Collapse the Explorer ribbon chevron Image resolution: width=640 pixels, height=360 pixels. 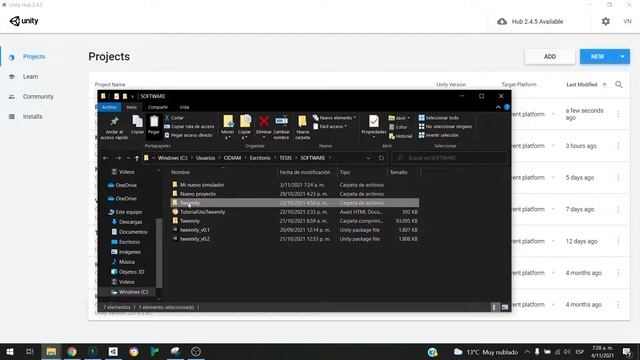pos(498,107)
